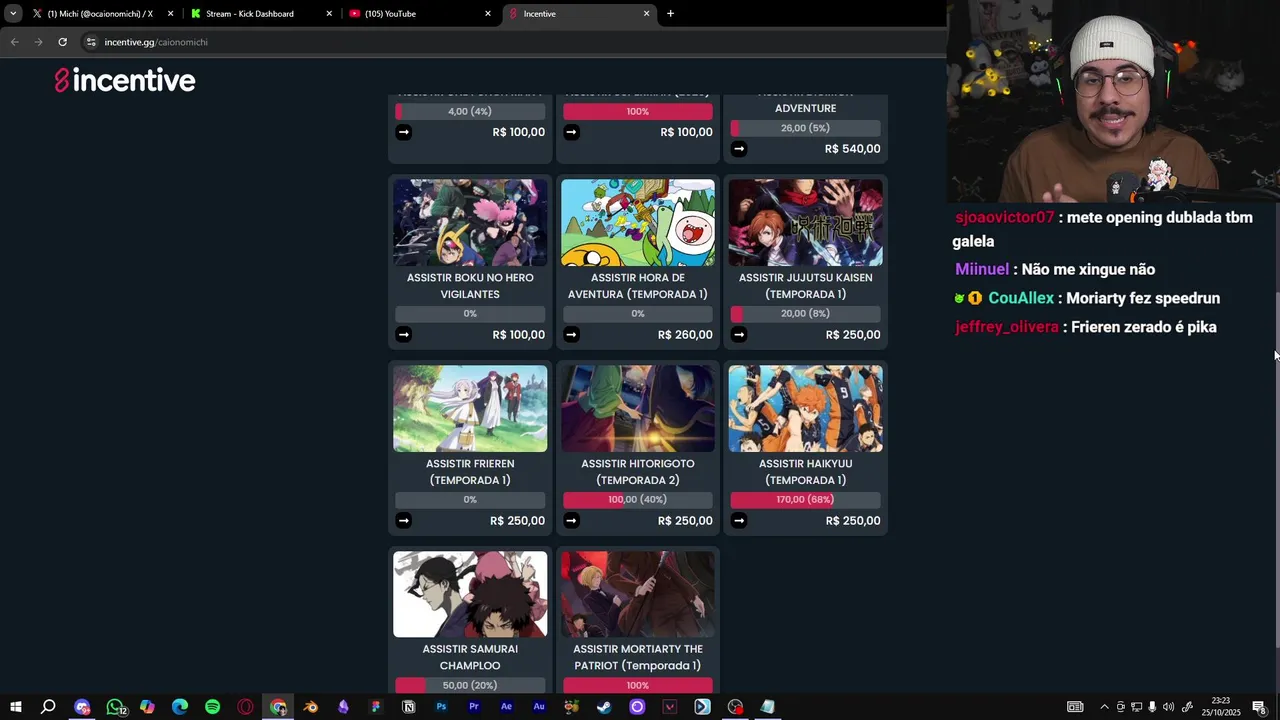The image size is (1280, 720).
Task: Open After Effects from the taskbar
Action: click(506, 707)
